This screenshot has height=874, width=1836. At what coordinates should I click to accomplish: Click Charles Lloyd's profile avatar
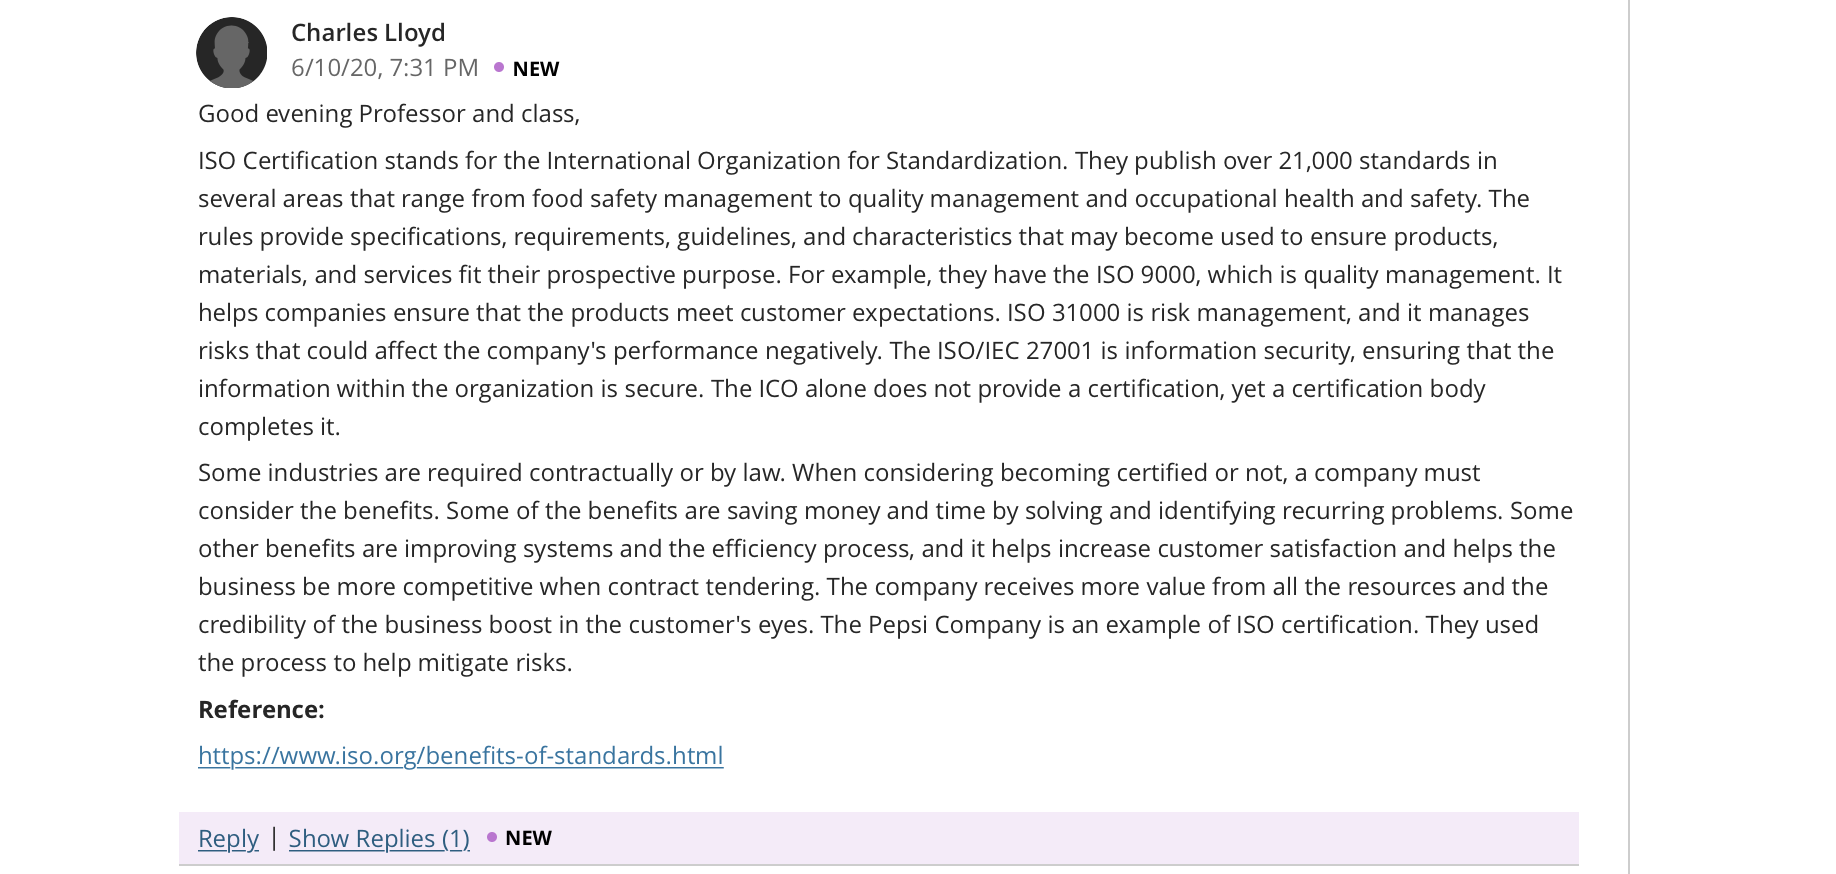coord(231,52)
